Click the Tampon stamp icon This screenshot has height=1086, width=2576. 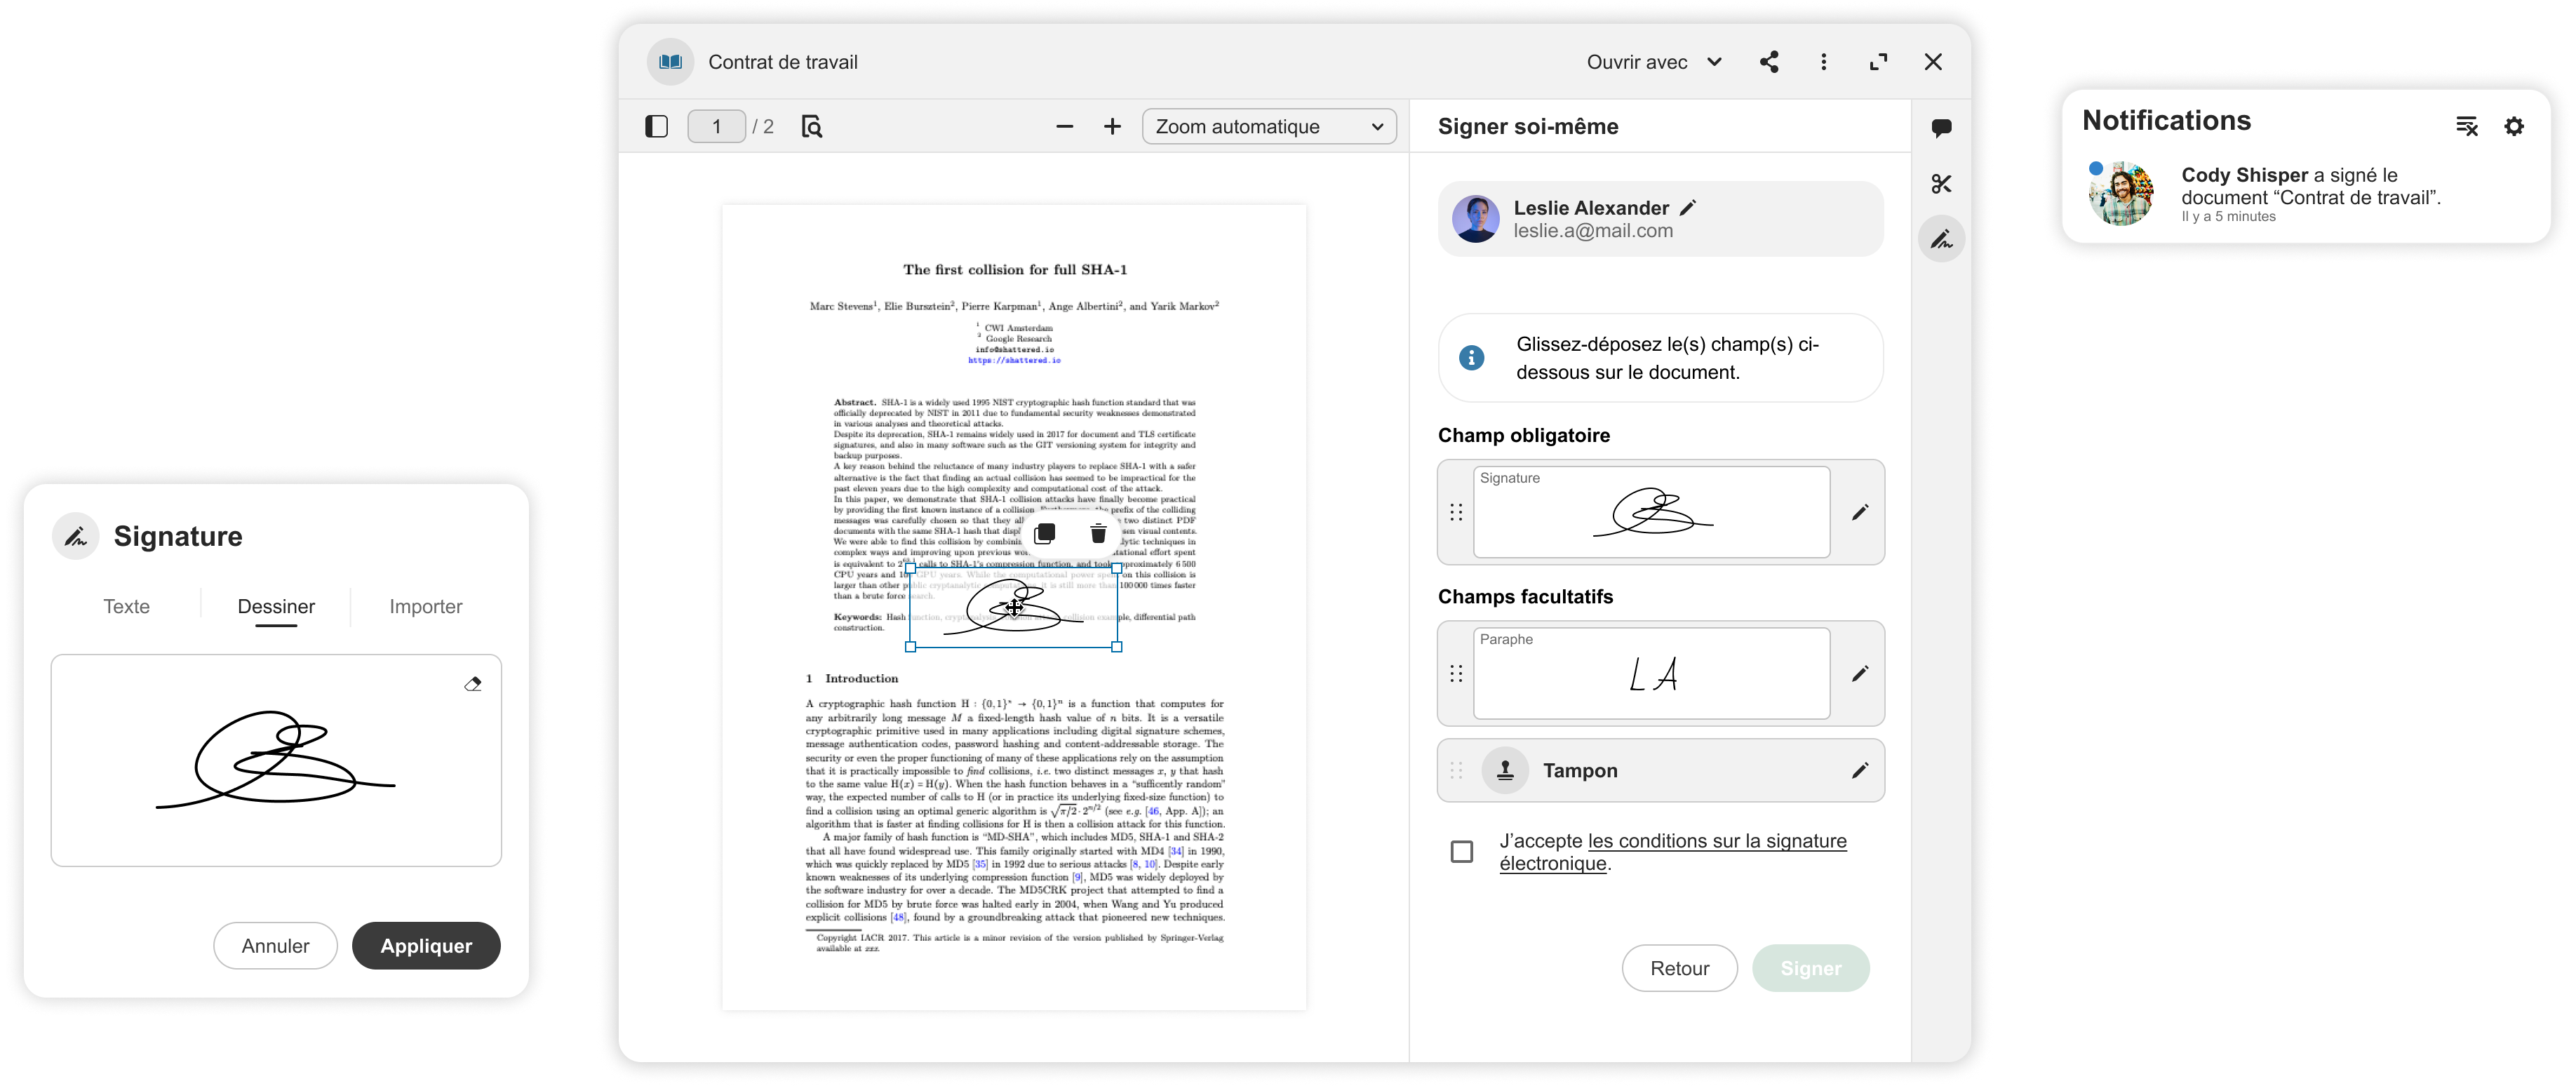point(1504,770)
